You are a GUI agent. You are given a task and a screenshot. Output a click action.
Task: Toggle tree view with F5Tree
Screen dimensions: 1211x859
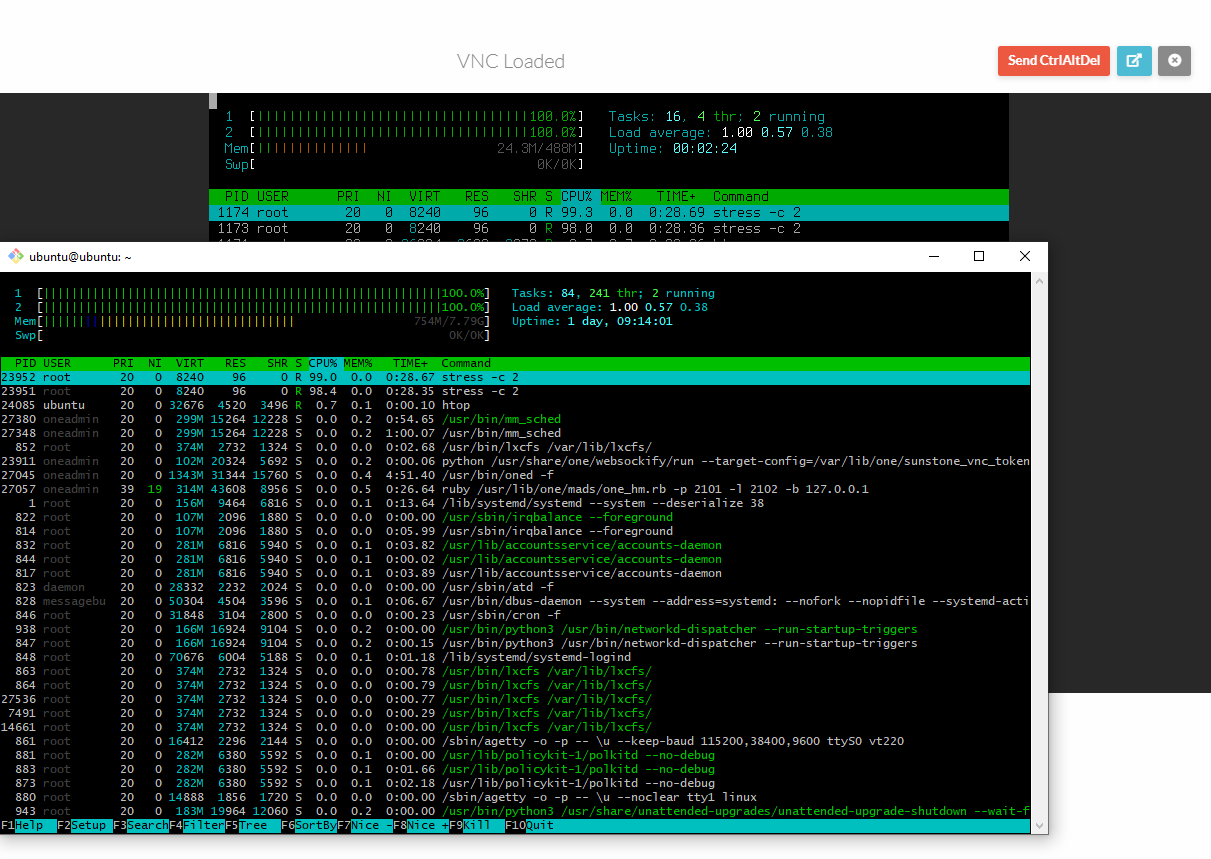(x=252, y=826)
